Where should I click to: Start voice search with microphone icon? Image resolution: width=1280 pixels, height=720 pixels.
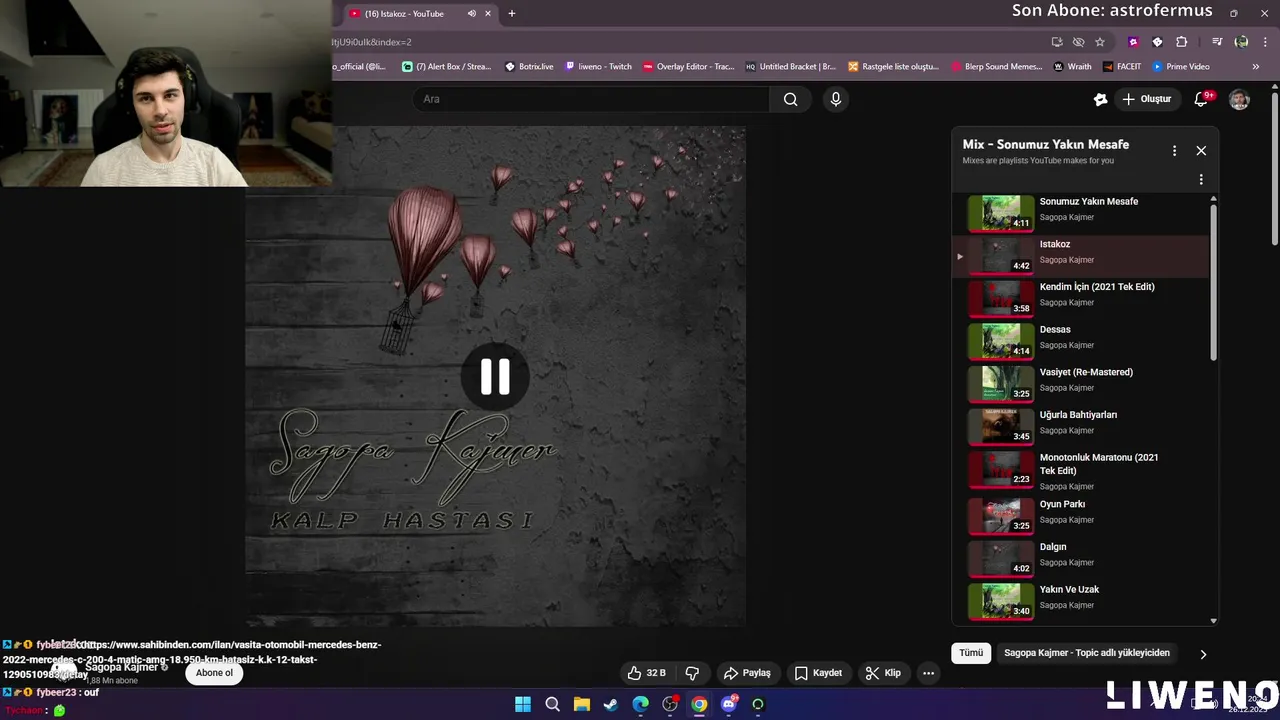(x=836, y=99)
